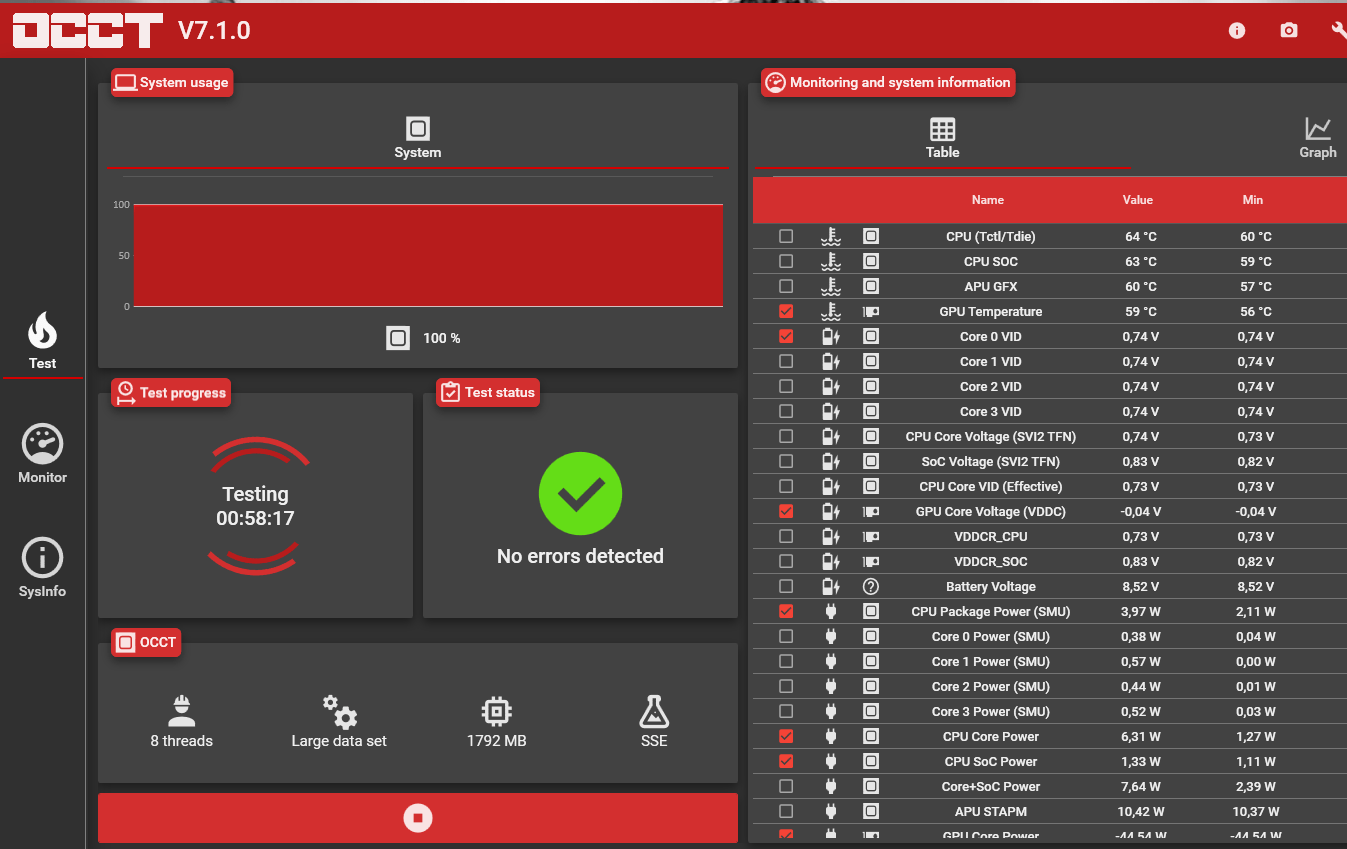Select the Table view tab
Screen dimensions: 1347x849
coord(943,138)
